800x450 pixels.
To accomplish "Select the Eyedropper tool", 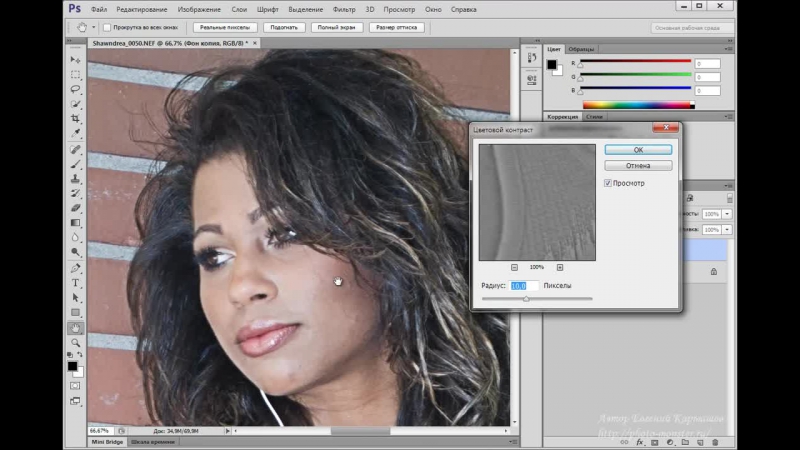I will pyautogui.click(x=76, y=134).
